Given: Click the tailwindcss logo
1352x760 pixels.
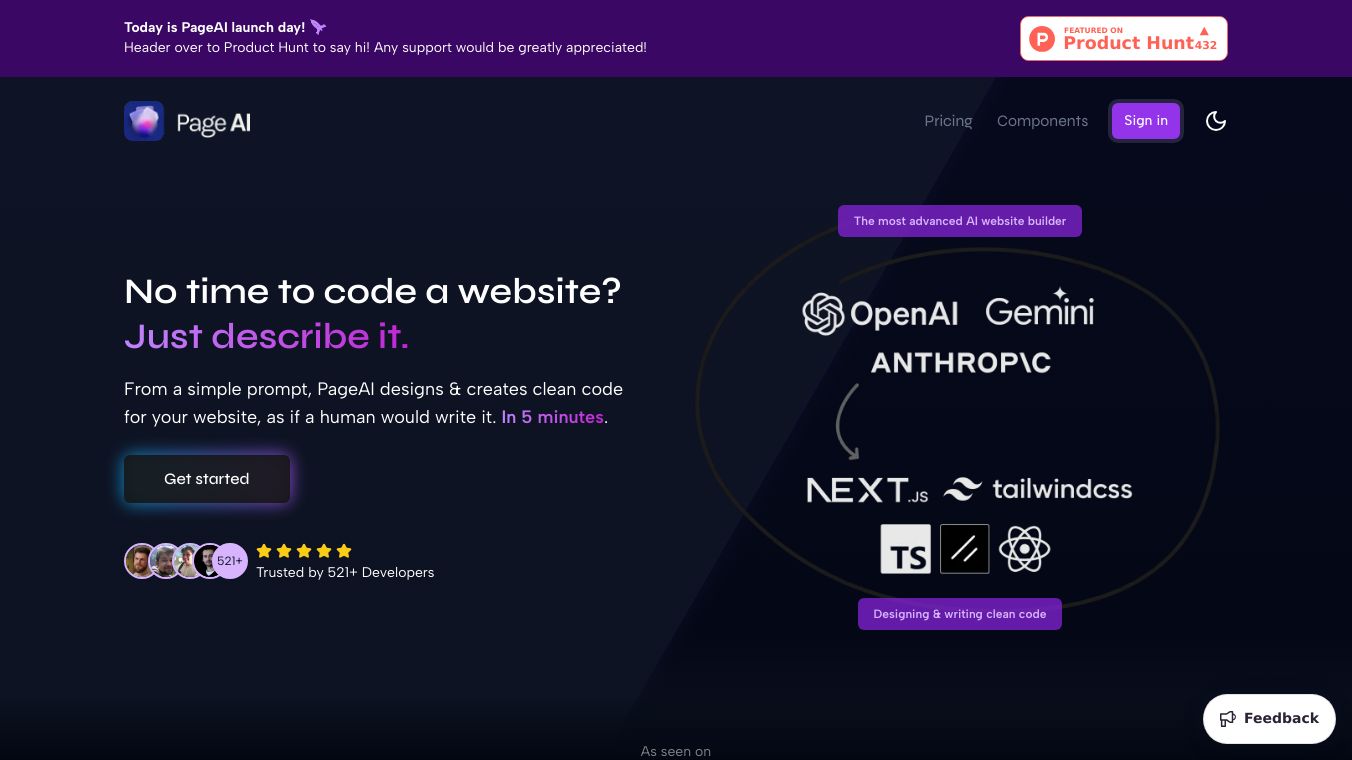Looking at the screenshot, I should (x=1038, y=489).
